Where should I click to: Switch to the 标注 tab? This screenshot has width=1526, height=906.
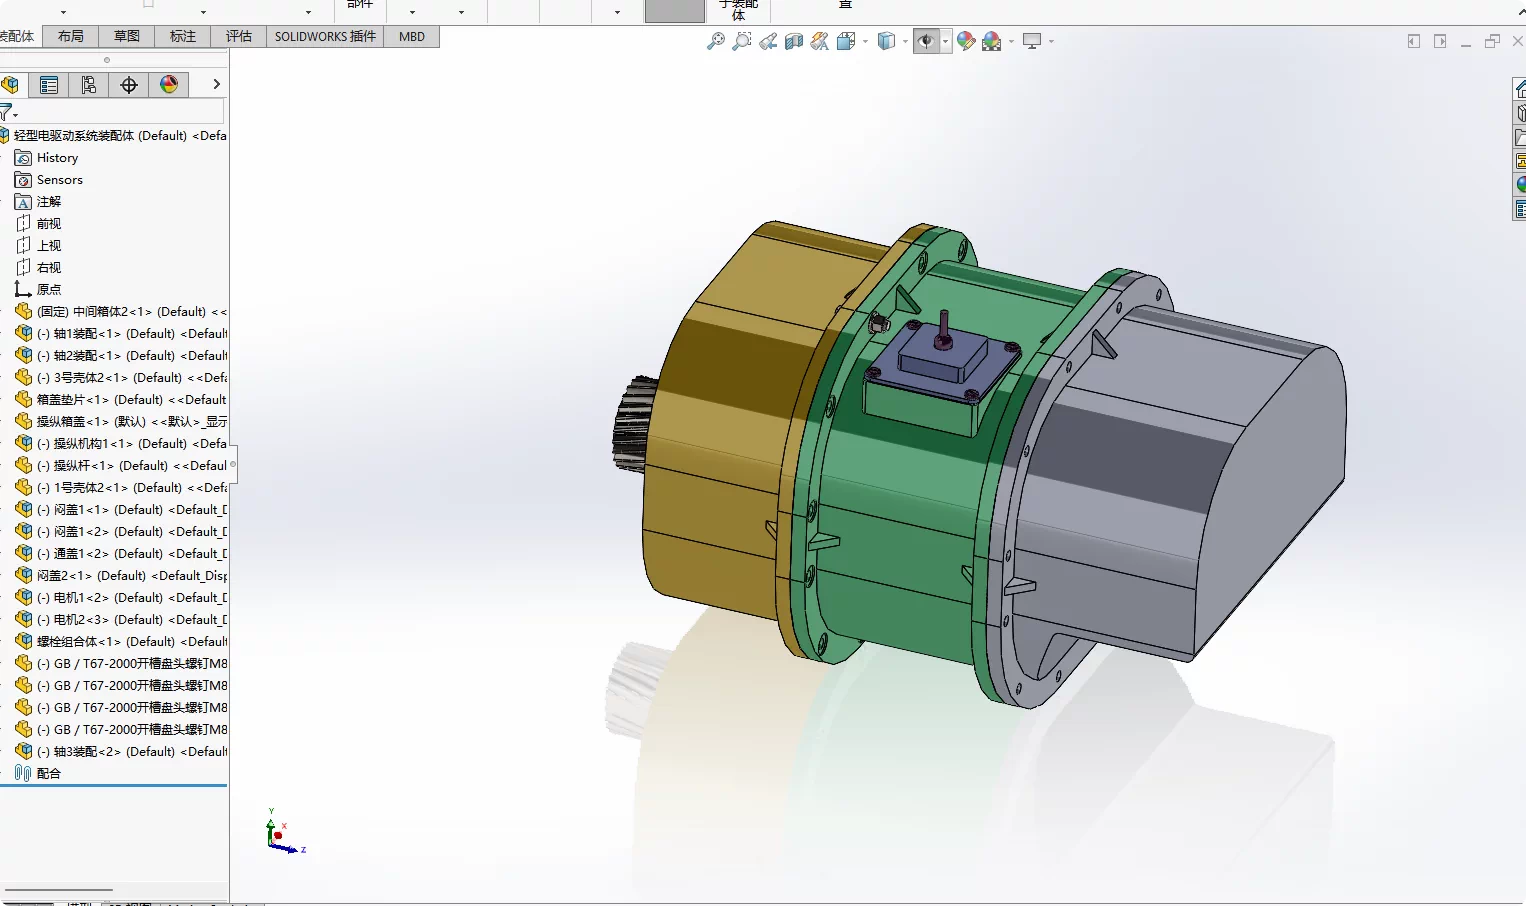(x=183, y=36)
